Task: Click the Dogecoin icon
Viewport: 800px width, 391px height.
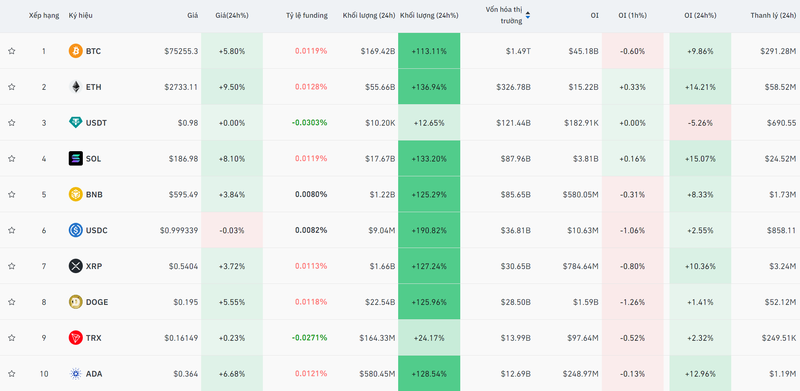Action: tap(76, 302)
